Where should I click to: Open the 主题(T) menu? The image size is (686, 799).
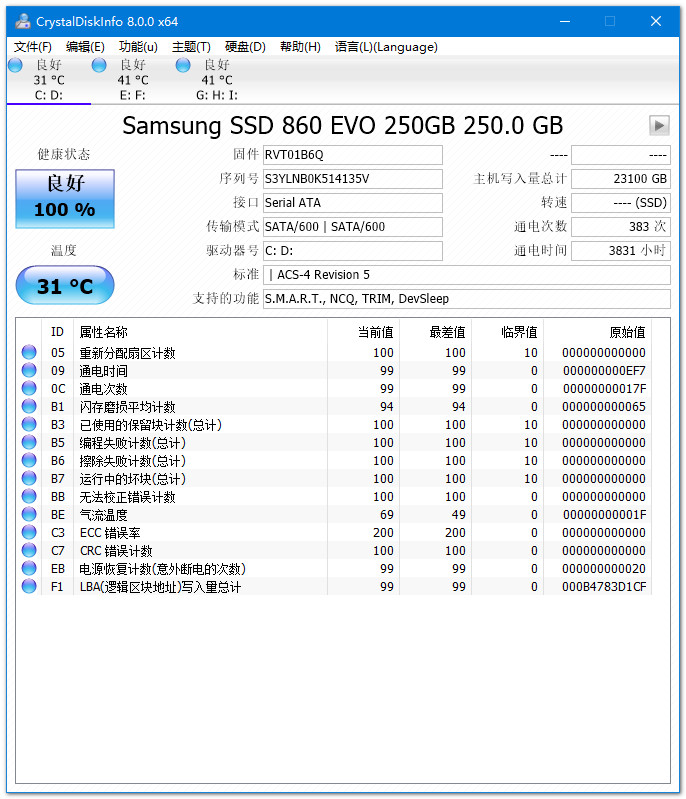(x=191, y=47)
